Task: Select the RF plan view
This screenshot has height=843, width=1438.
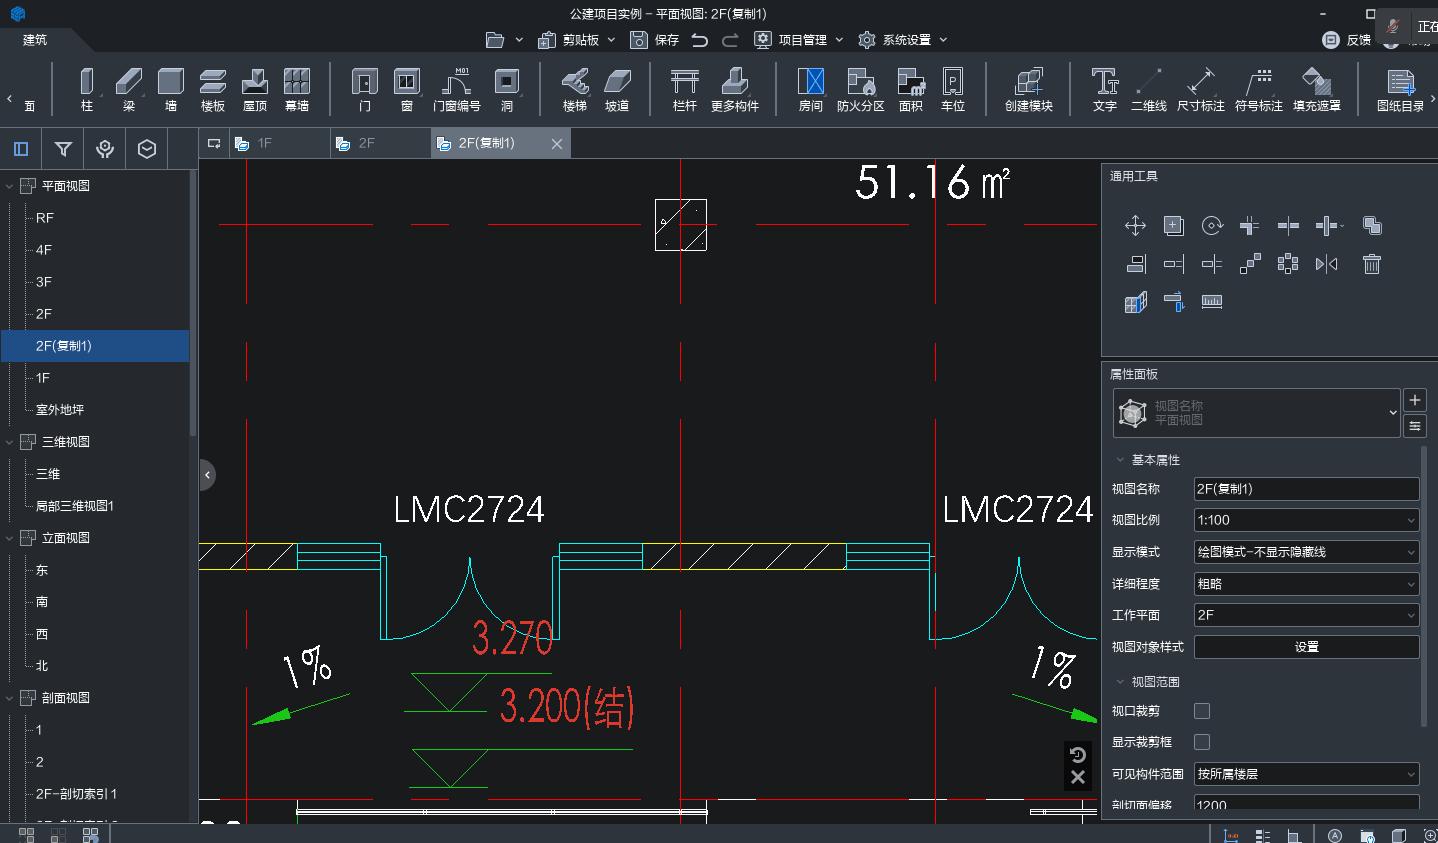Action: [x=45, y=218]
